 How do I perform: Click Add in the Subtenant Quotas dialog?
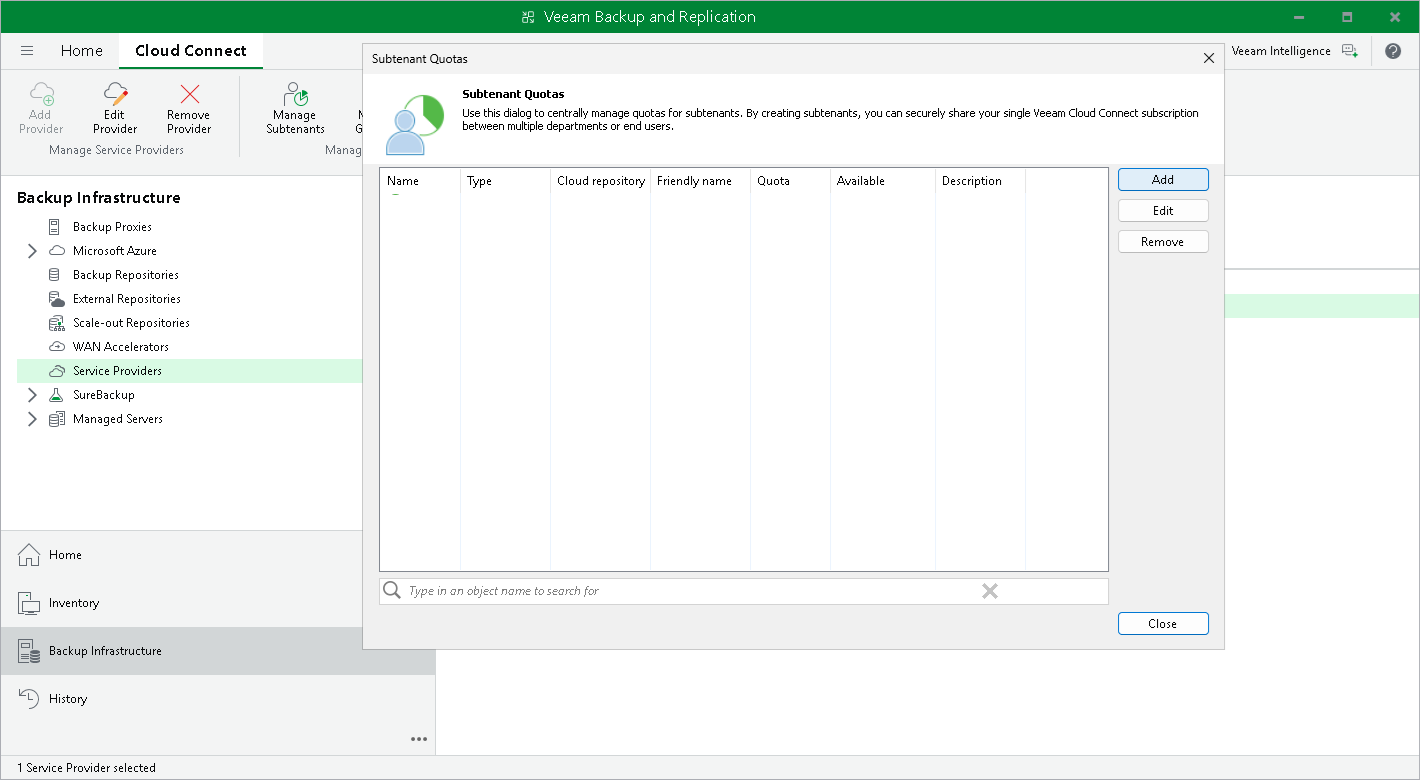coord(1163,180)
